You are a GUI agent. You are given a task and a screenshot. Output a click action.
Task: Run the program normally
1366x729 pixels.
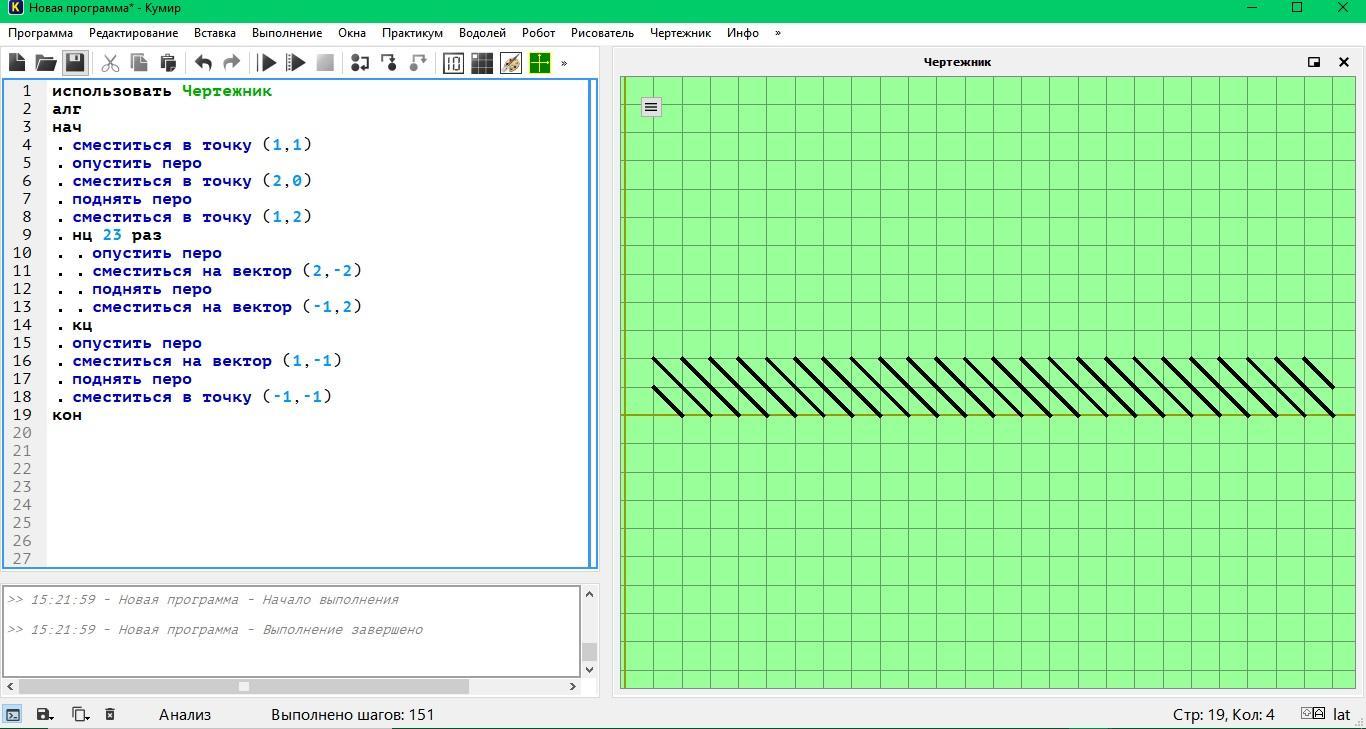pos(267,63)
